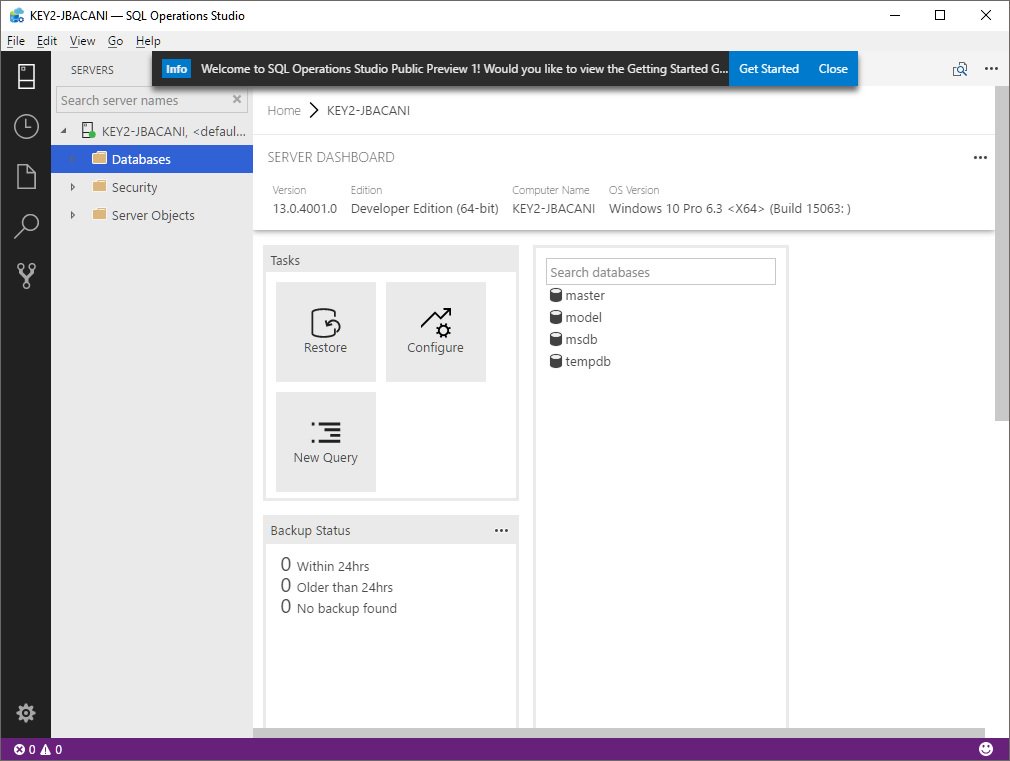The image size is (1010, 761).
Task: Expand the Server Objects tree node
Action: (x=73, y=215)
